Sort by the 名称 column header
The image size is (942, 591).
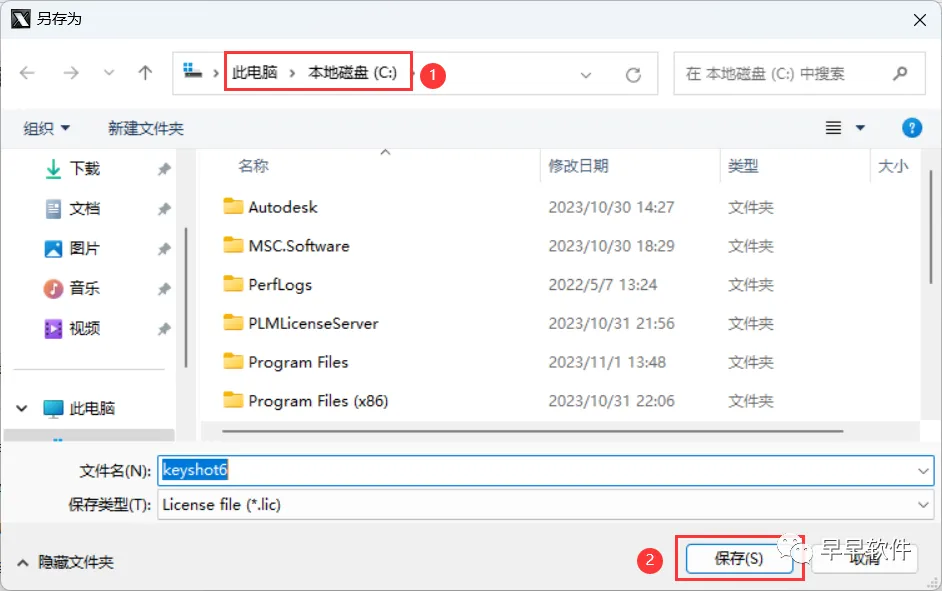pos(253,166)
